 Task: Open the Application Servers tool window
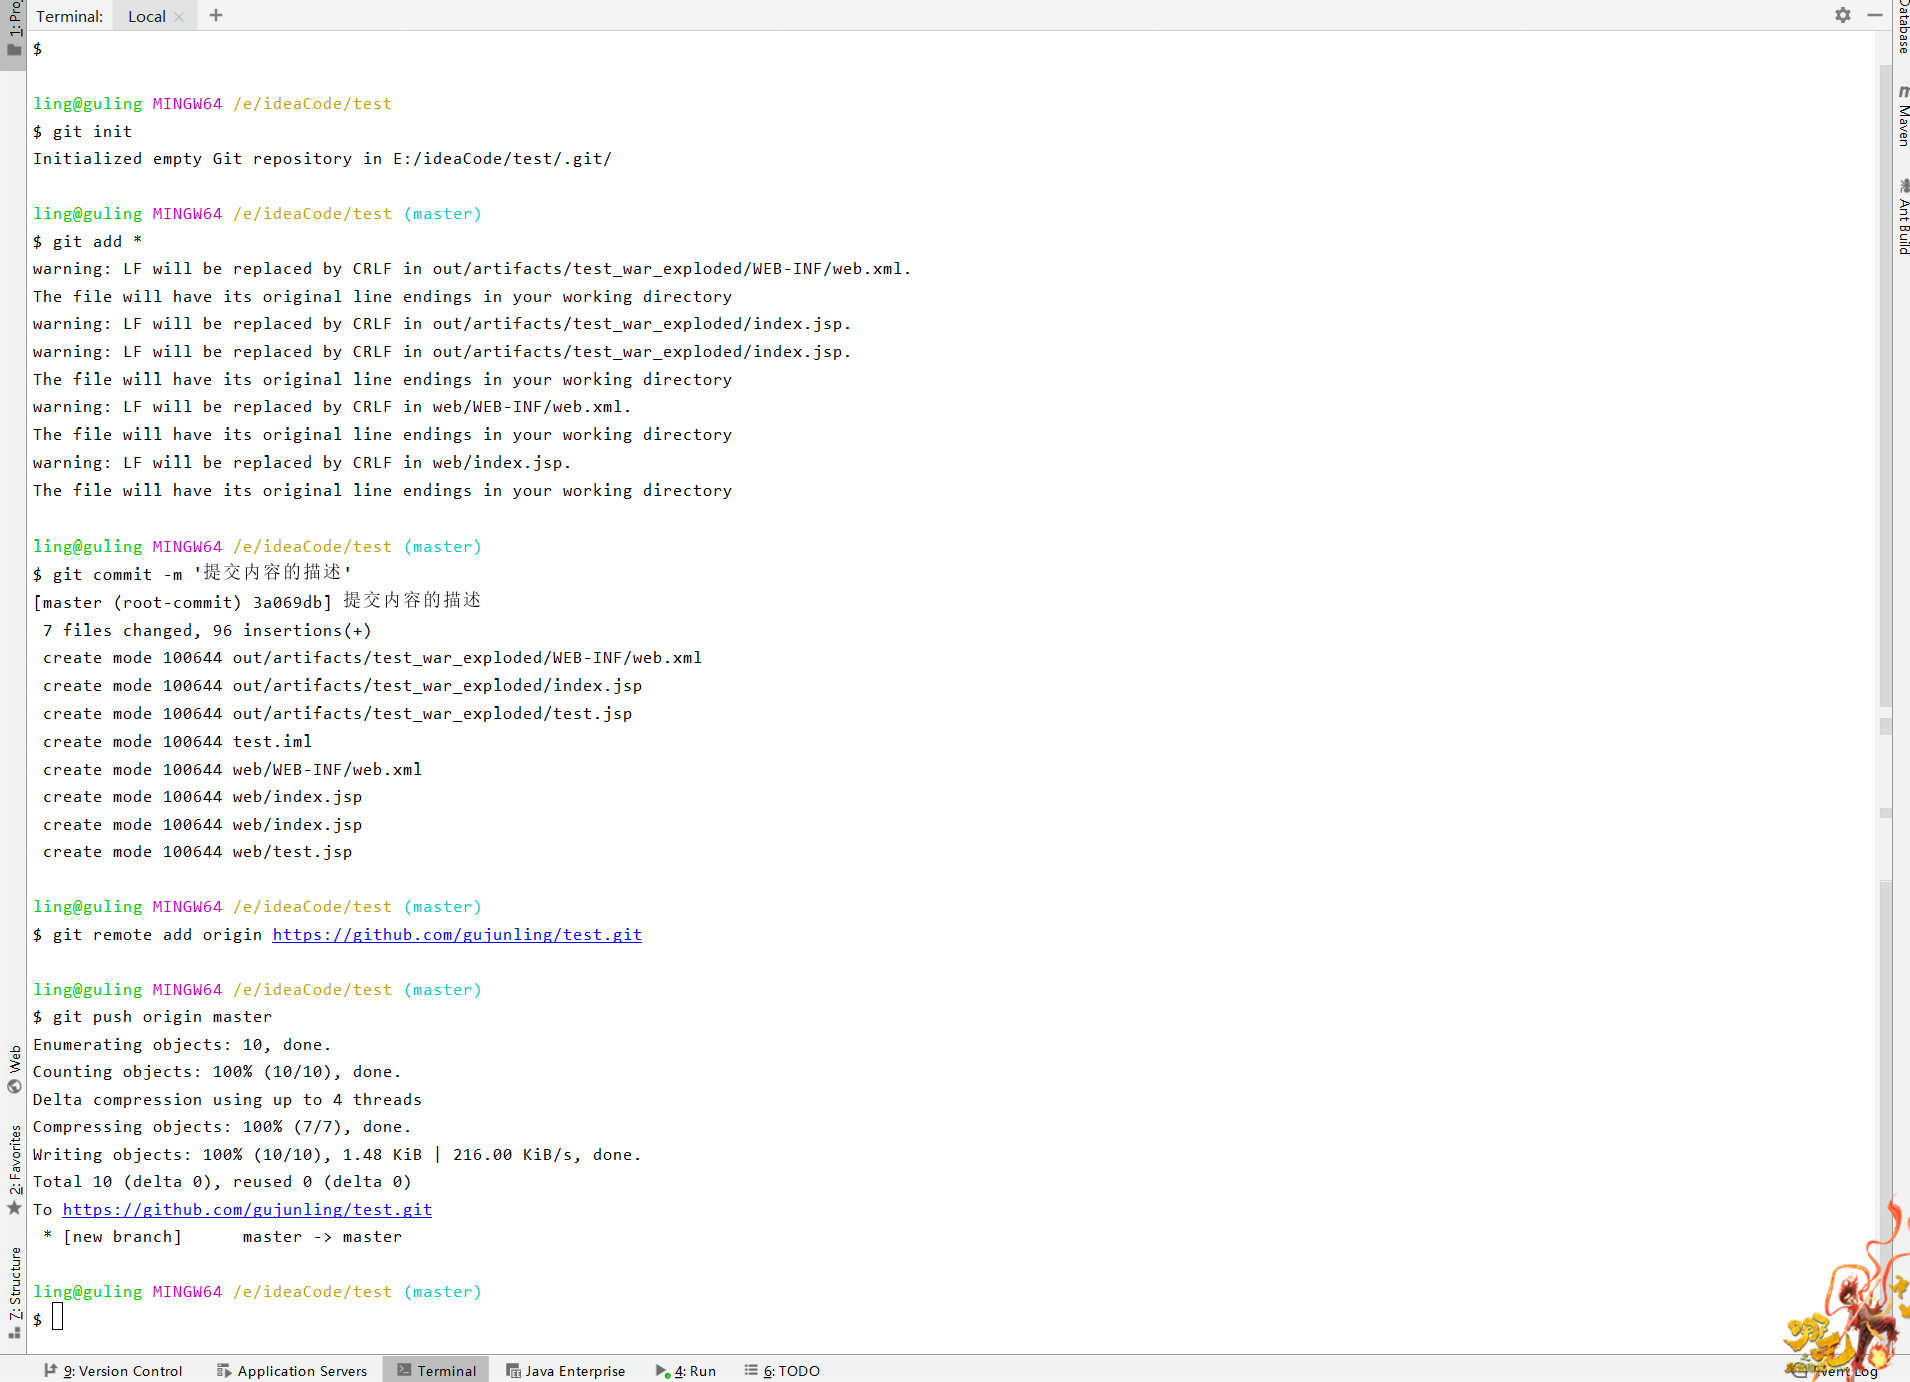[x=292, y=1370]
